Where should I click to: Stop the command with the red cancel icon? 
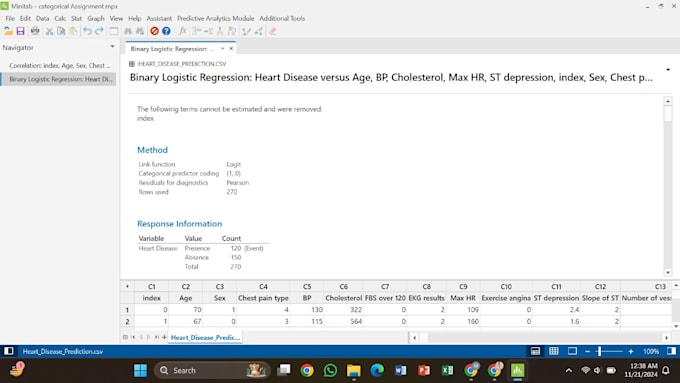(x=154, y=31)
